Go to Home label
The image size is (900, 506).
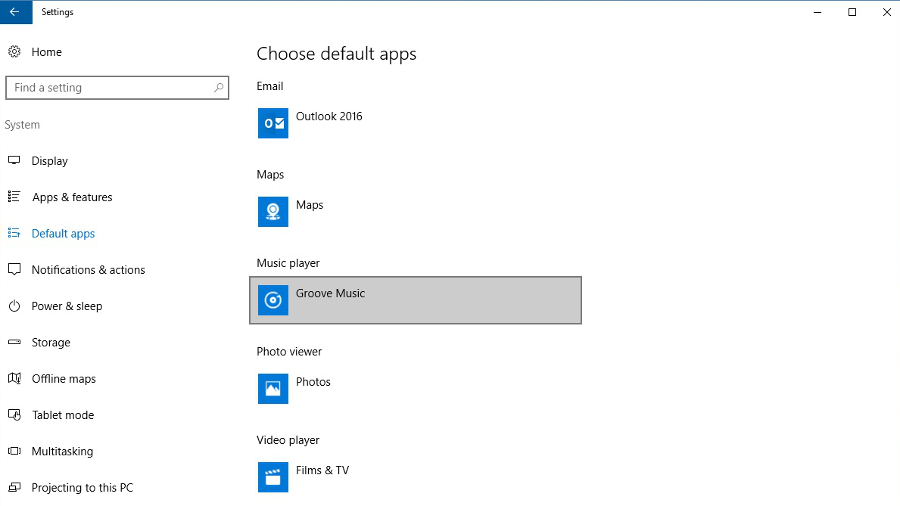pos(46,52)
